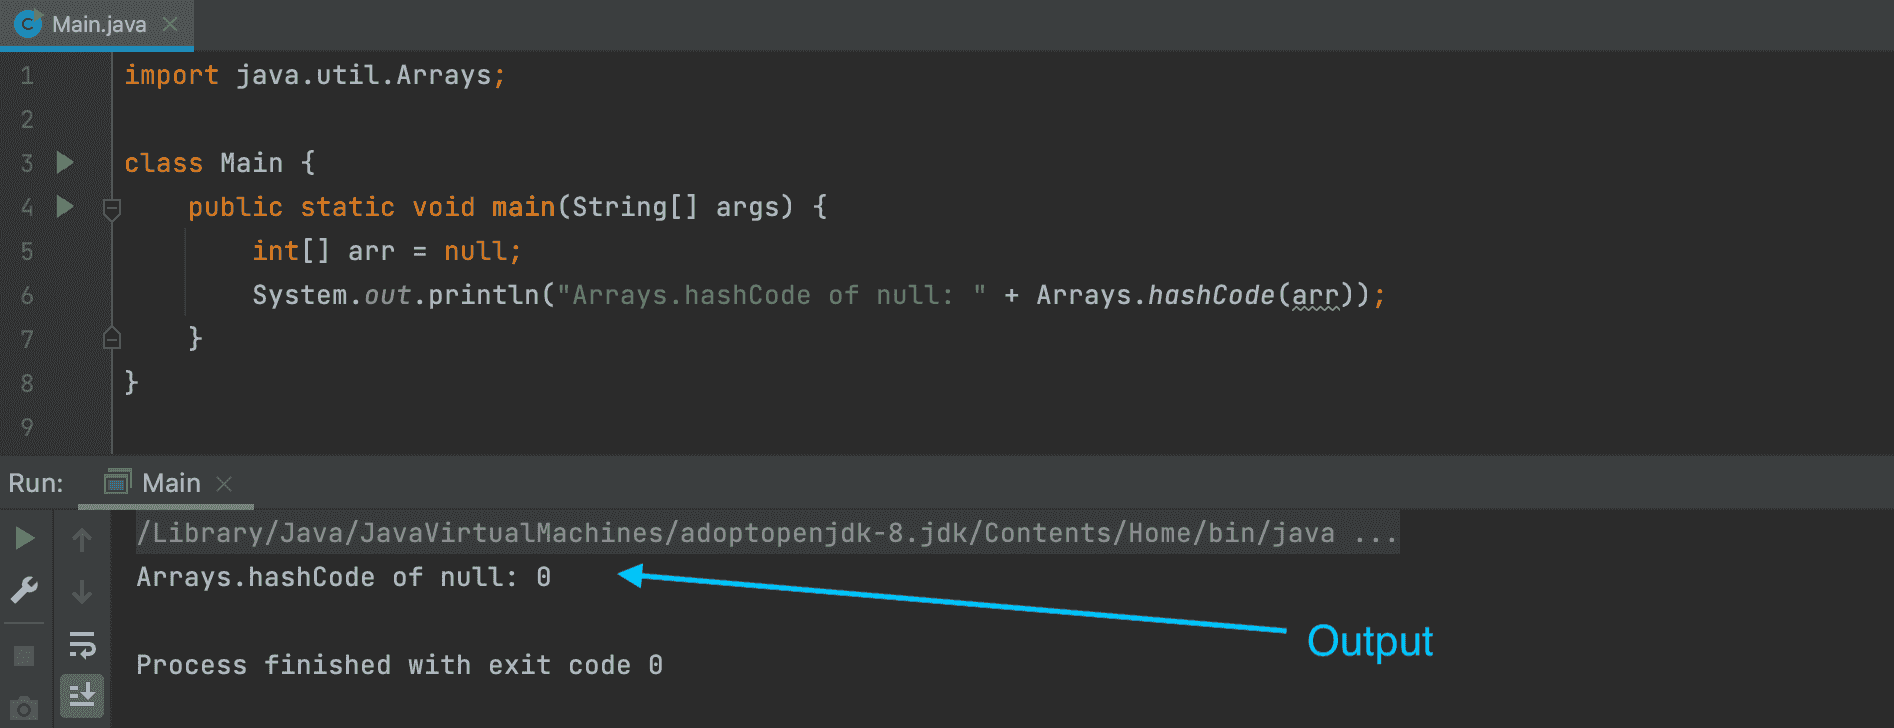Image resolution: width=1894 pixels, height=728 pixels.
Task: Go up the stack trace arrow
Action: coord(82,540)
